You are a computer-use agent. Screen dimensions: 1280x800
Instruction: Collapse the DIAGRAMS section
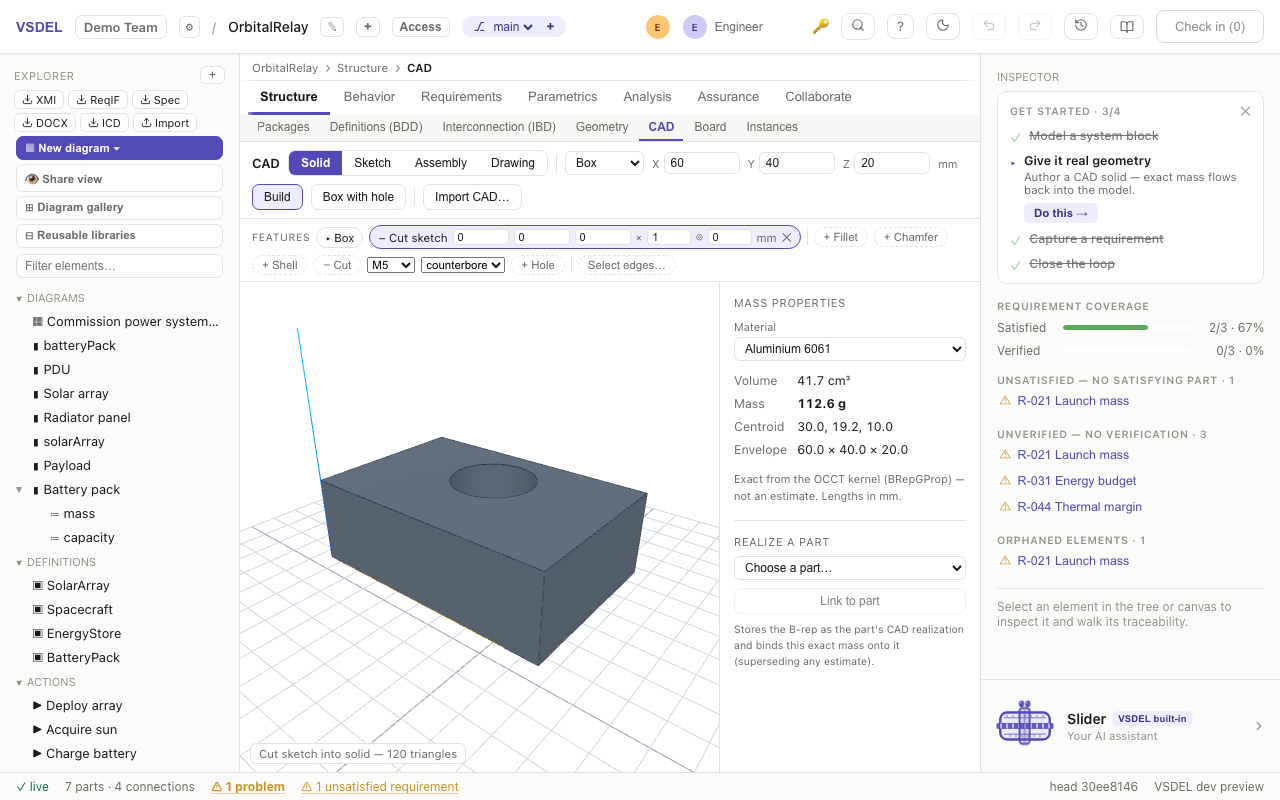point(19,298)
